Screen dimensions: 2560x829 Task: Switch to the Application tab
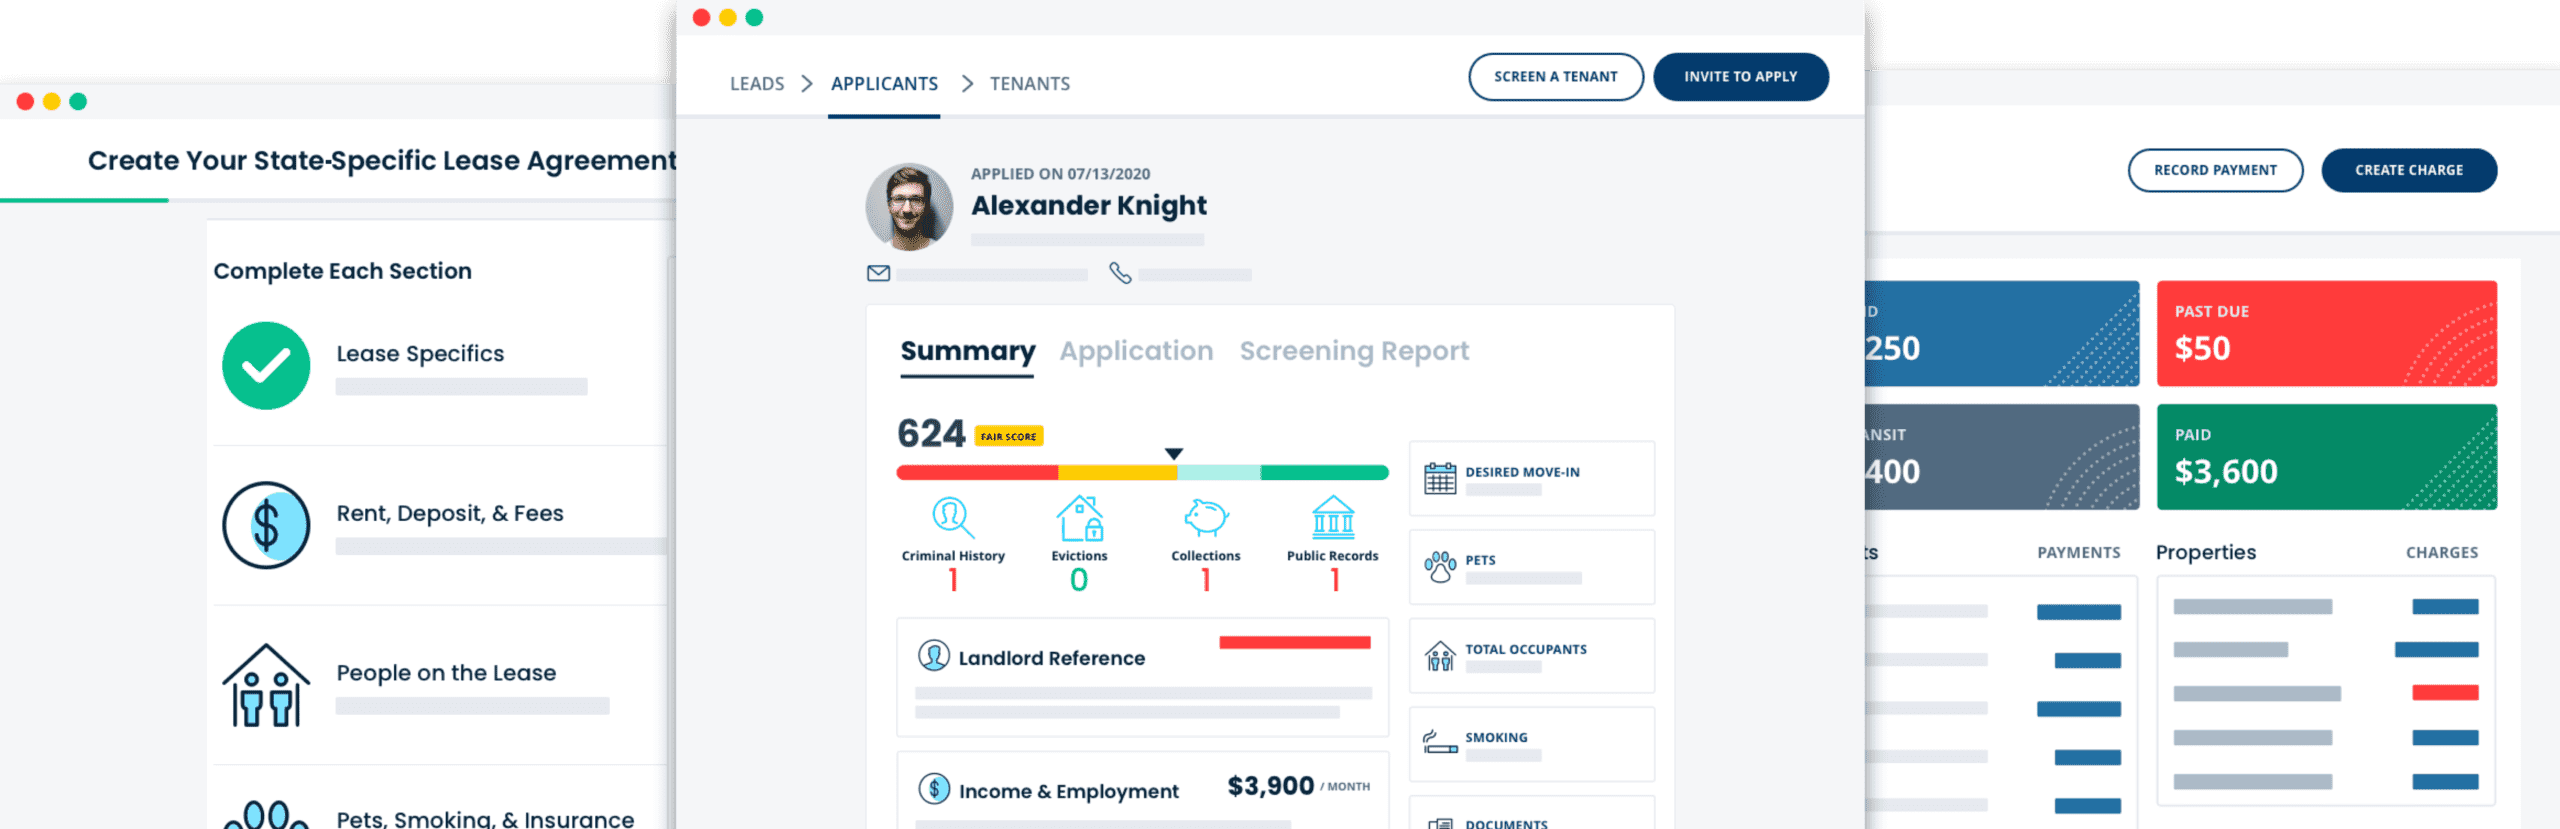1136,351
